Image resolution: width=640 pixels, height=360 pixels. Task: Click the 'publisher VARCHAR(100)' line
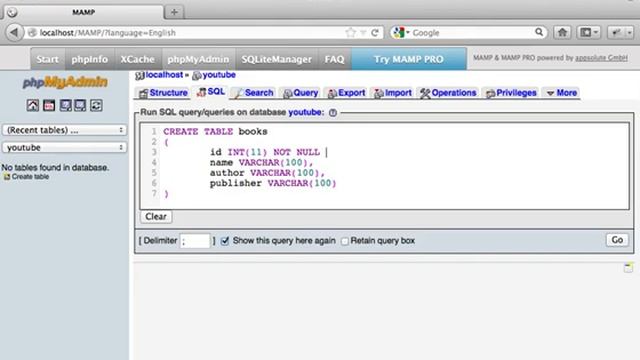273,183
